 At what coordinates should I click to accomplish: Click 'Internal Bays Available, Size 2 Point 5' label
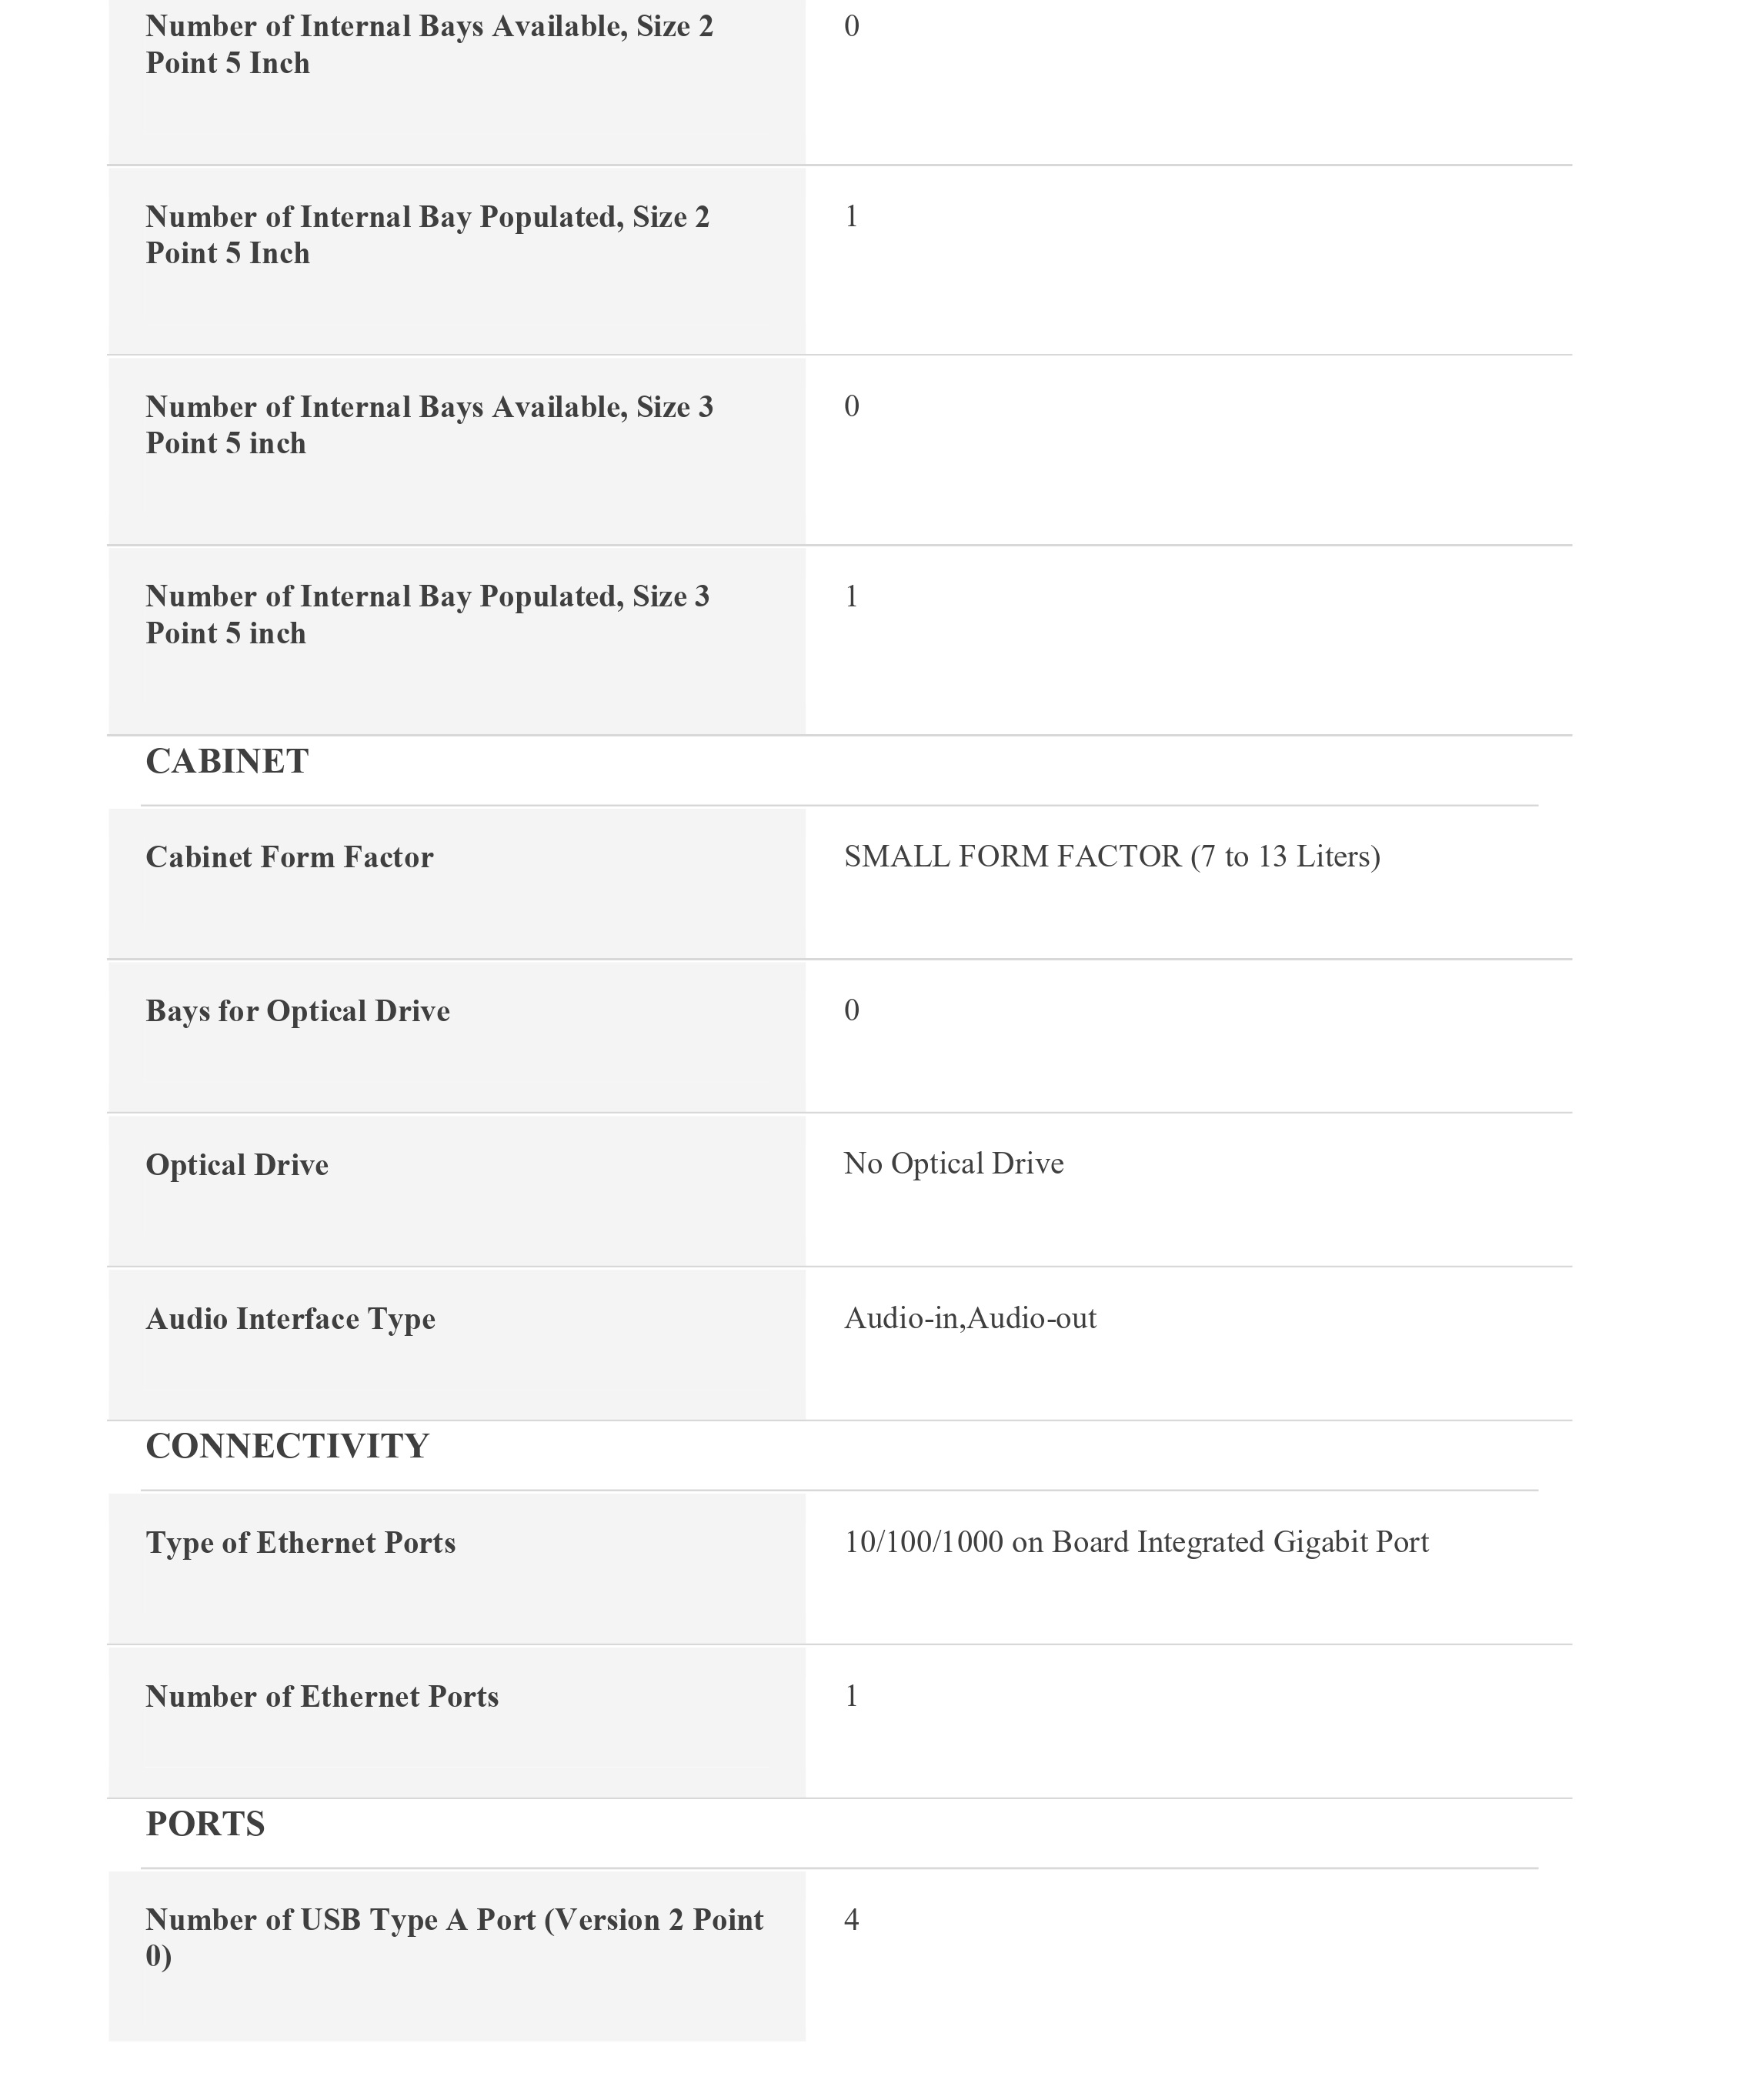[429, 45]
